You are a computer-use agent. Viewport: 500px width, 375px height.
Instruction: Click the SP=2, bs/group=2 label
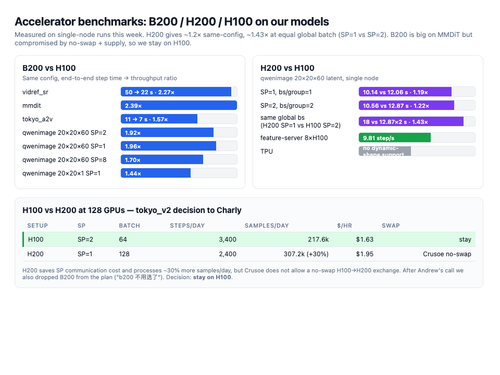pos(287,105)
